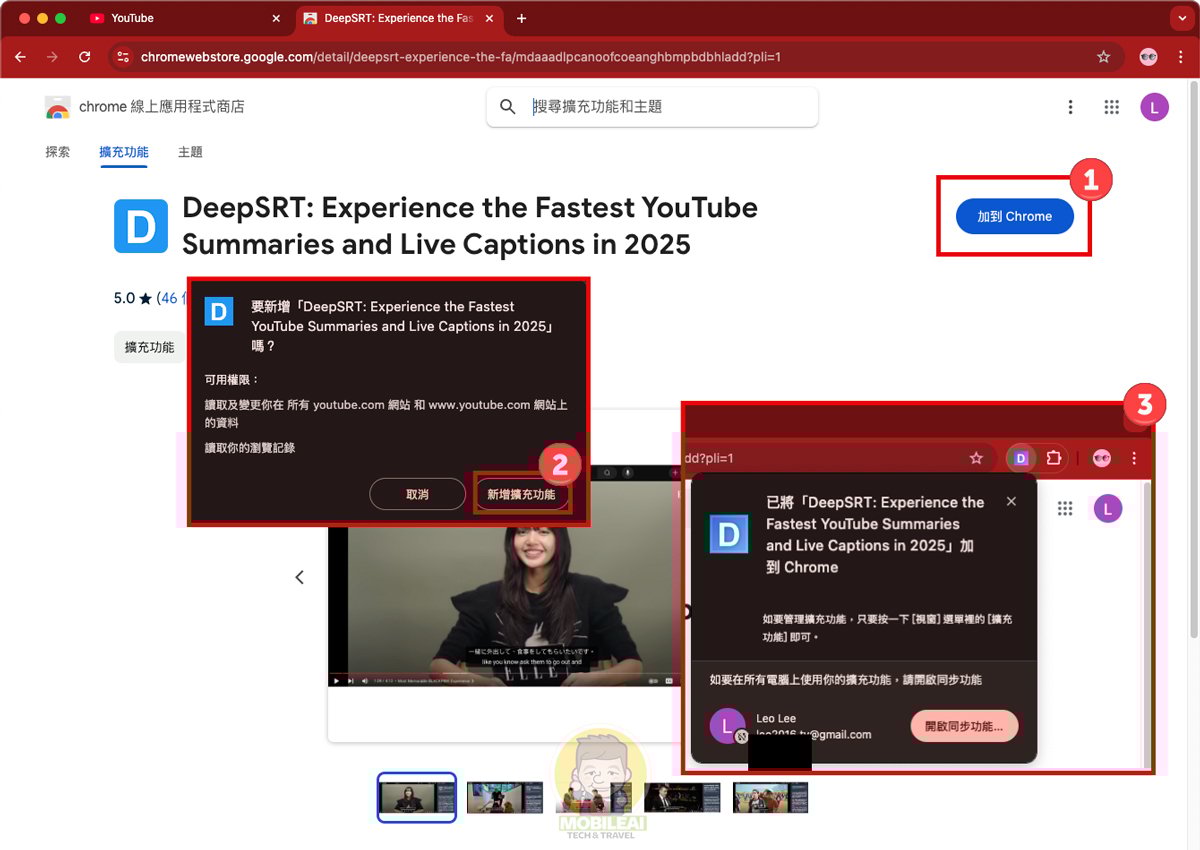The width and height of the screenshot is (1200, 850).
Task: Click apps grid icon in inset screenshot
Action: (1065, 509)
